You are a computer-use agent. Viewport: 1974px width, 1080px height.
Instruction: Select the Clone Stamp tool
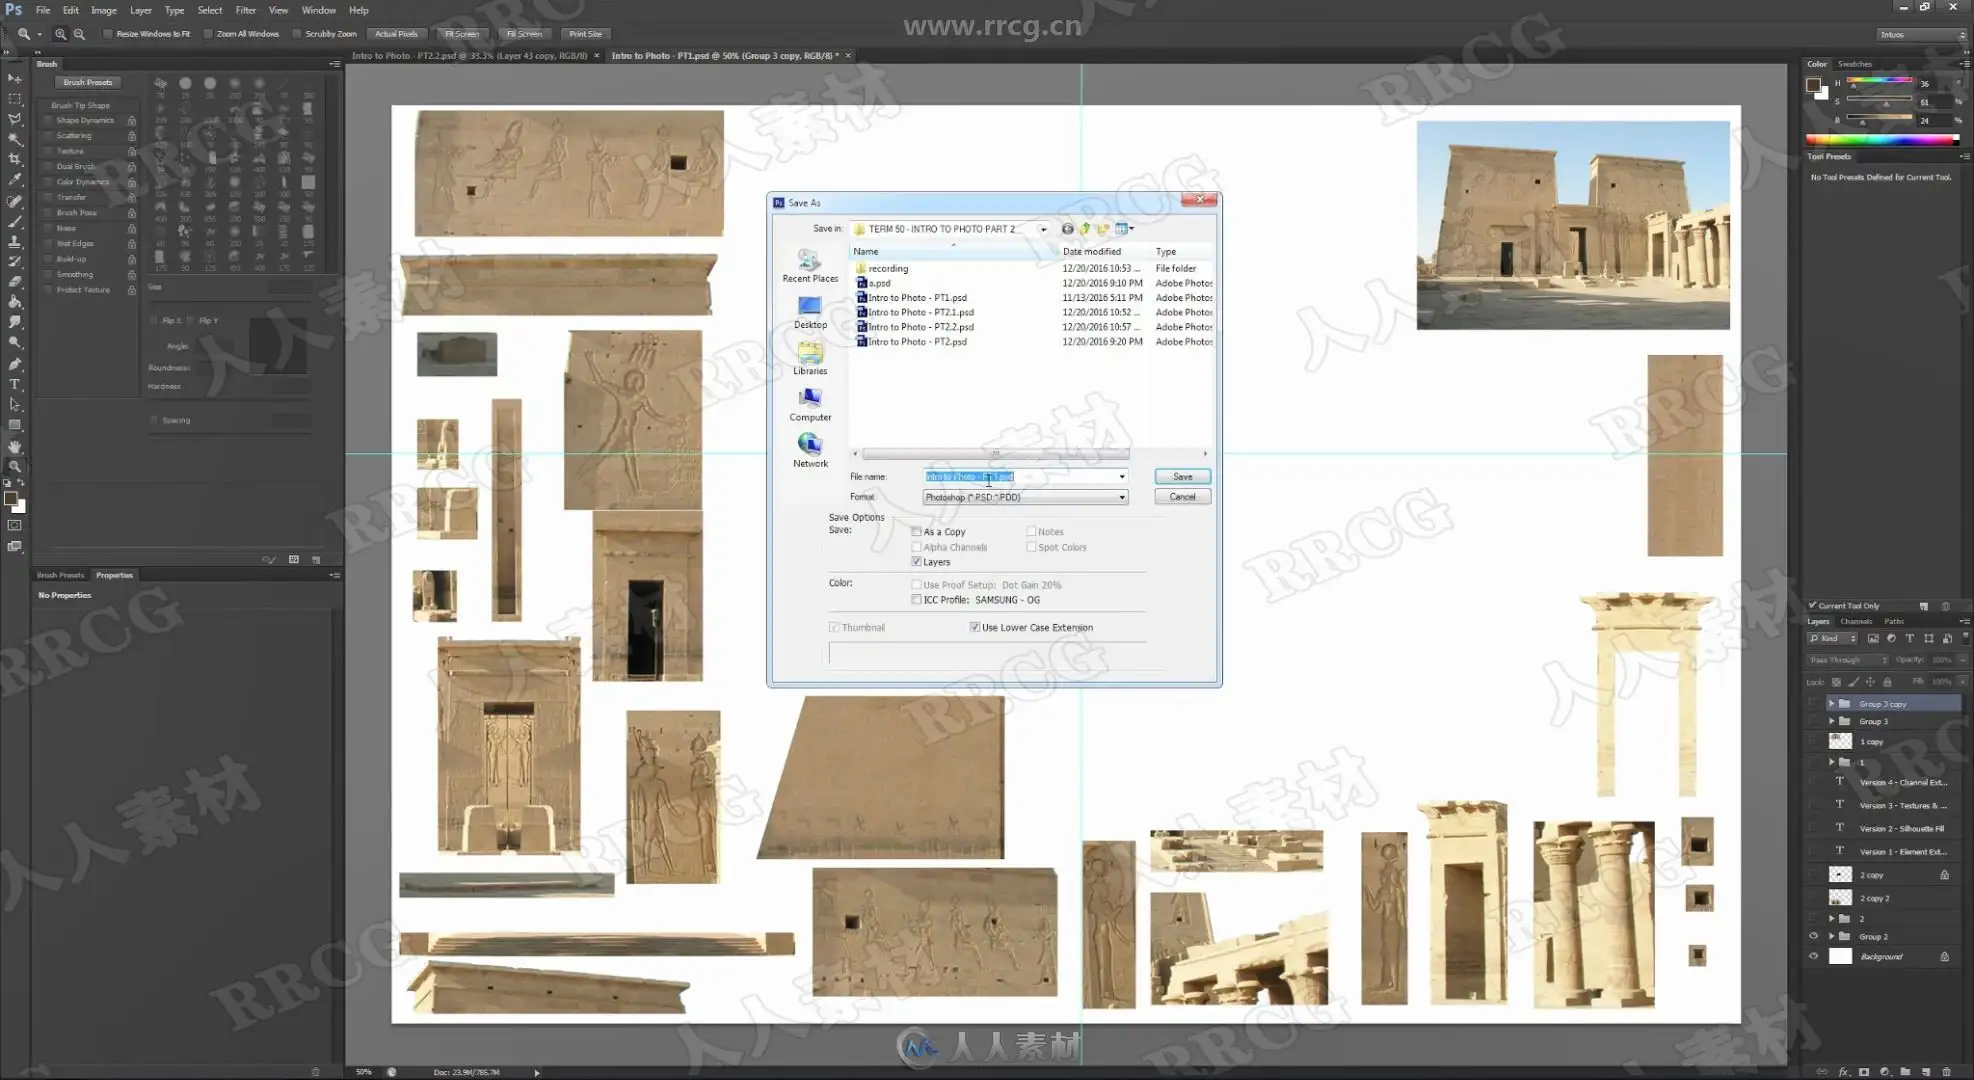(15, 241)
